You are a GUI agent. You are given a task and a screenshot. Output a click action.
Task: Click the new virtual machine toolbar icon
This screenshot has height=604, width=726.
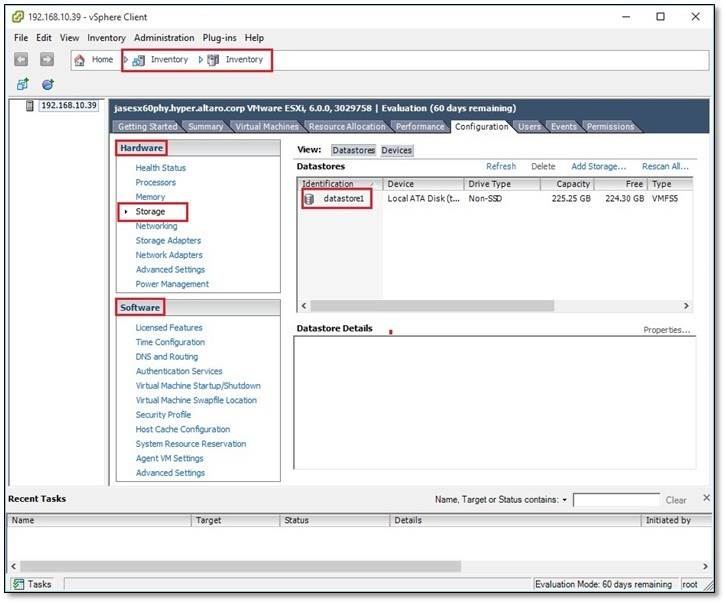point(22,84)
